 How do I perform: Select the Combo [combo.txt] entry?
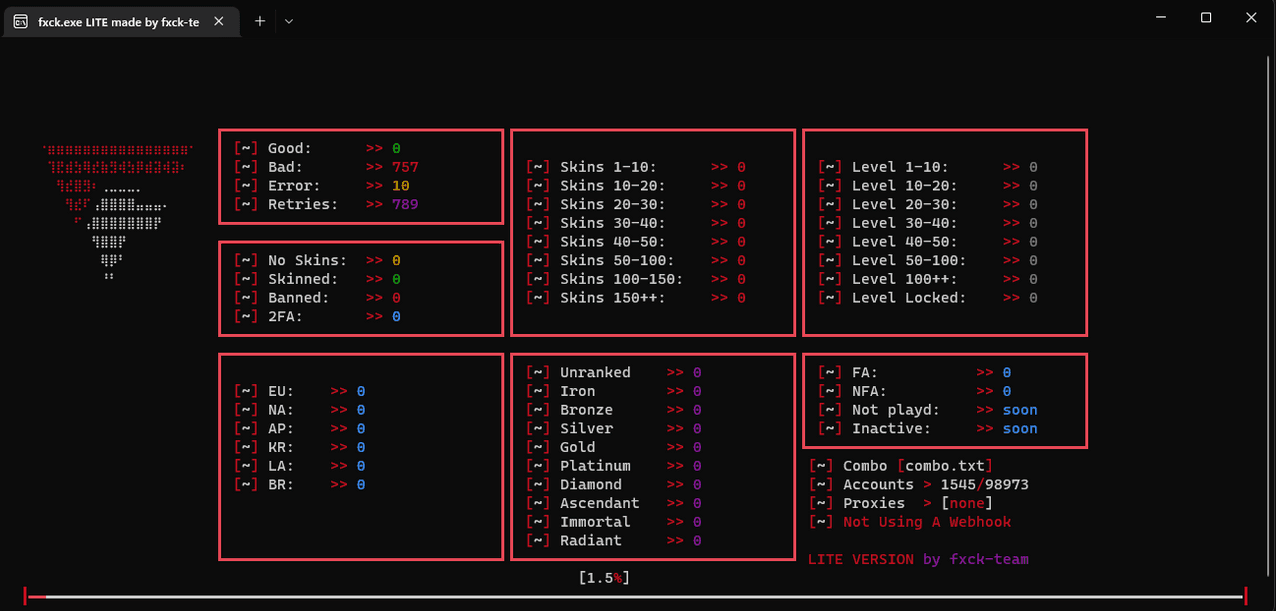900,465
